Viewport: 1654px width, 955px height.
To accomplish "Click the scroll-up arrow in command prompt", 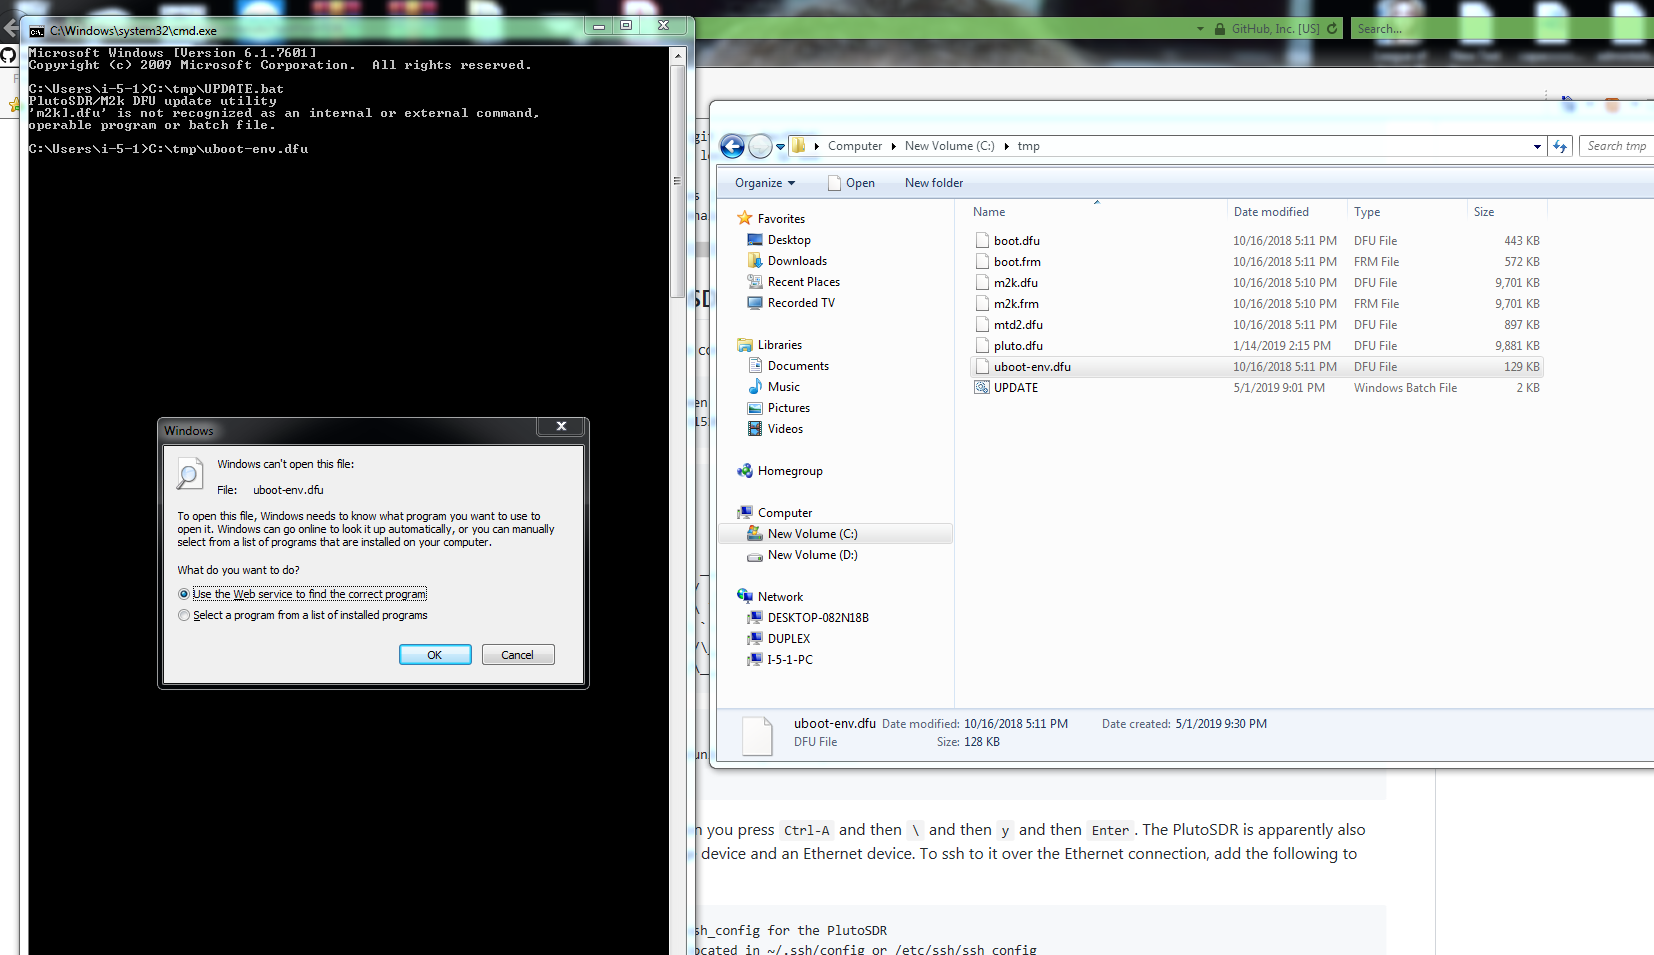I will pyautogui.click(x=678, y=56).
